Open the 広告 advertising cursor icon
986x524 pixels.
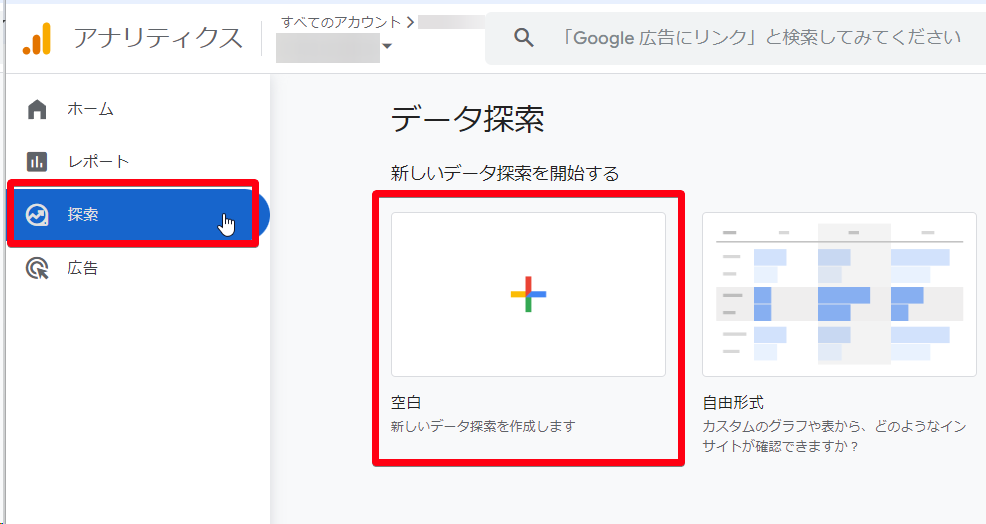point(37,269)
